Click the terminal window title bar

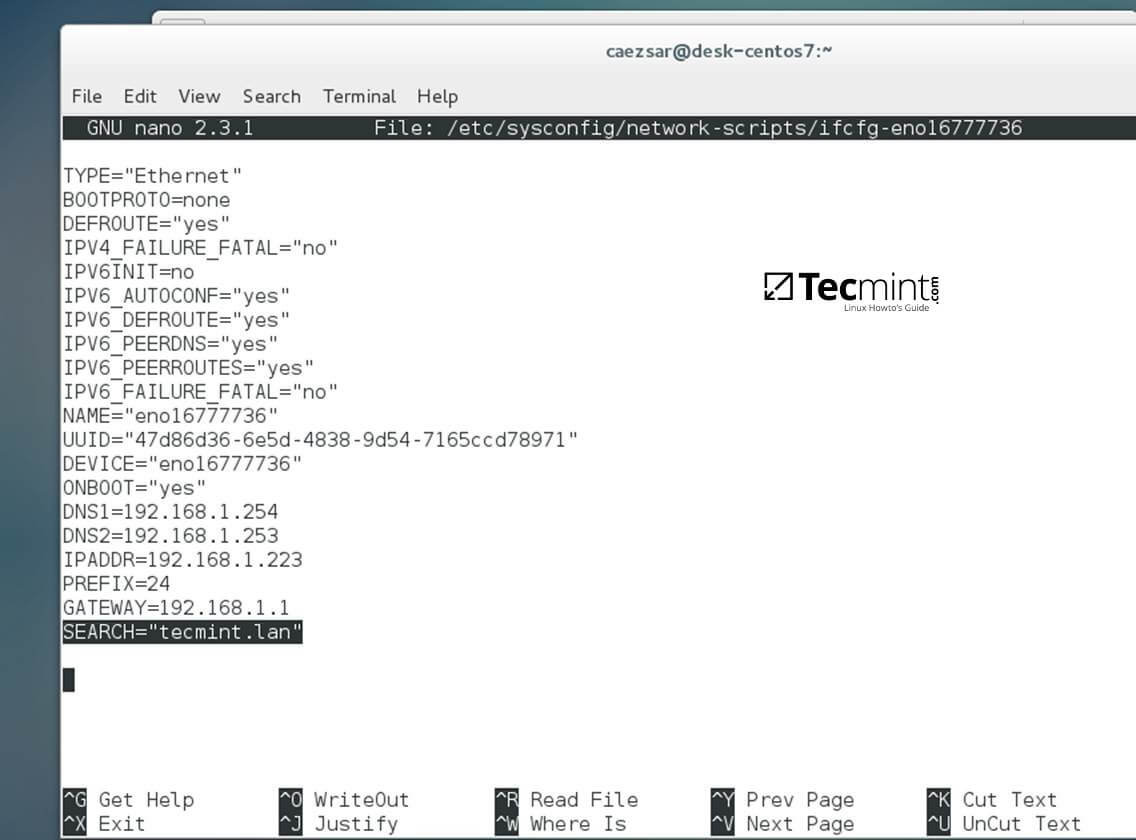pos(718,50)
